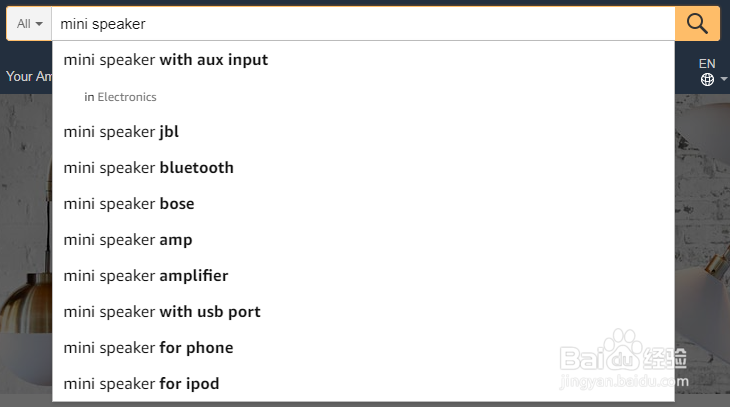Click the magnifier search button
This screenshot has width=730, height=407.
coord(697,23)
